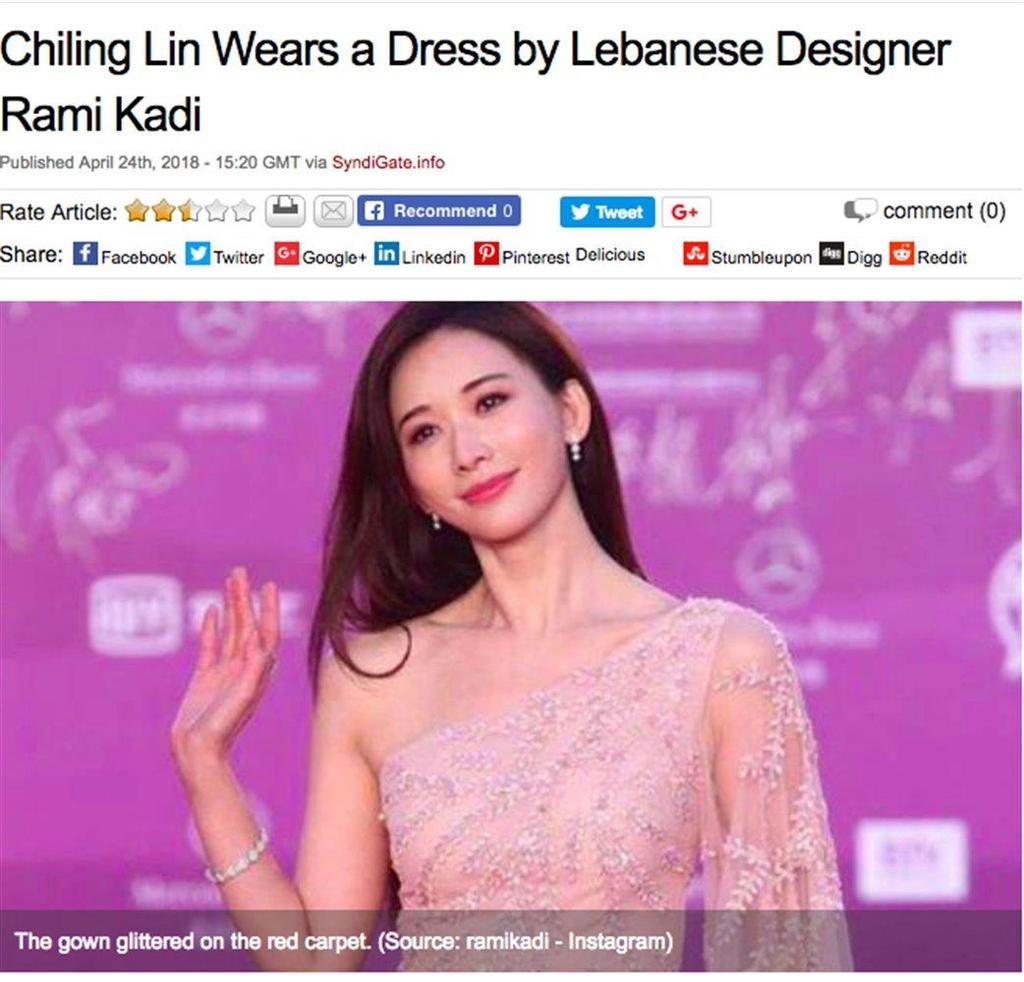The width and height of the screenshot is (1024, 982).
Task: Post article to Reddit icon
Action: click(x=901, y=253)
